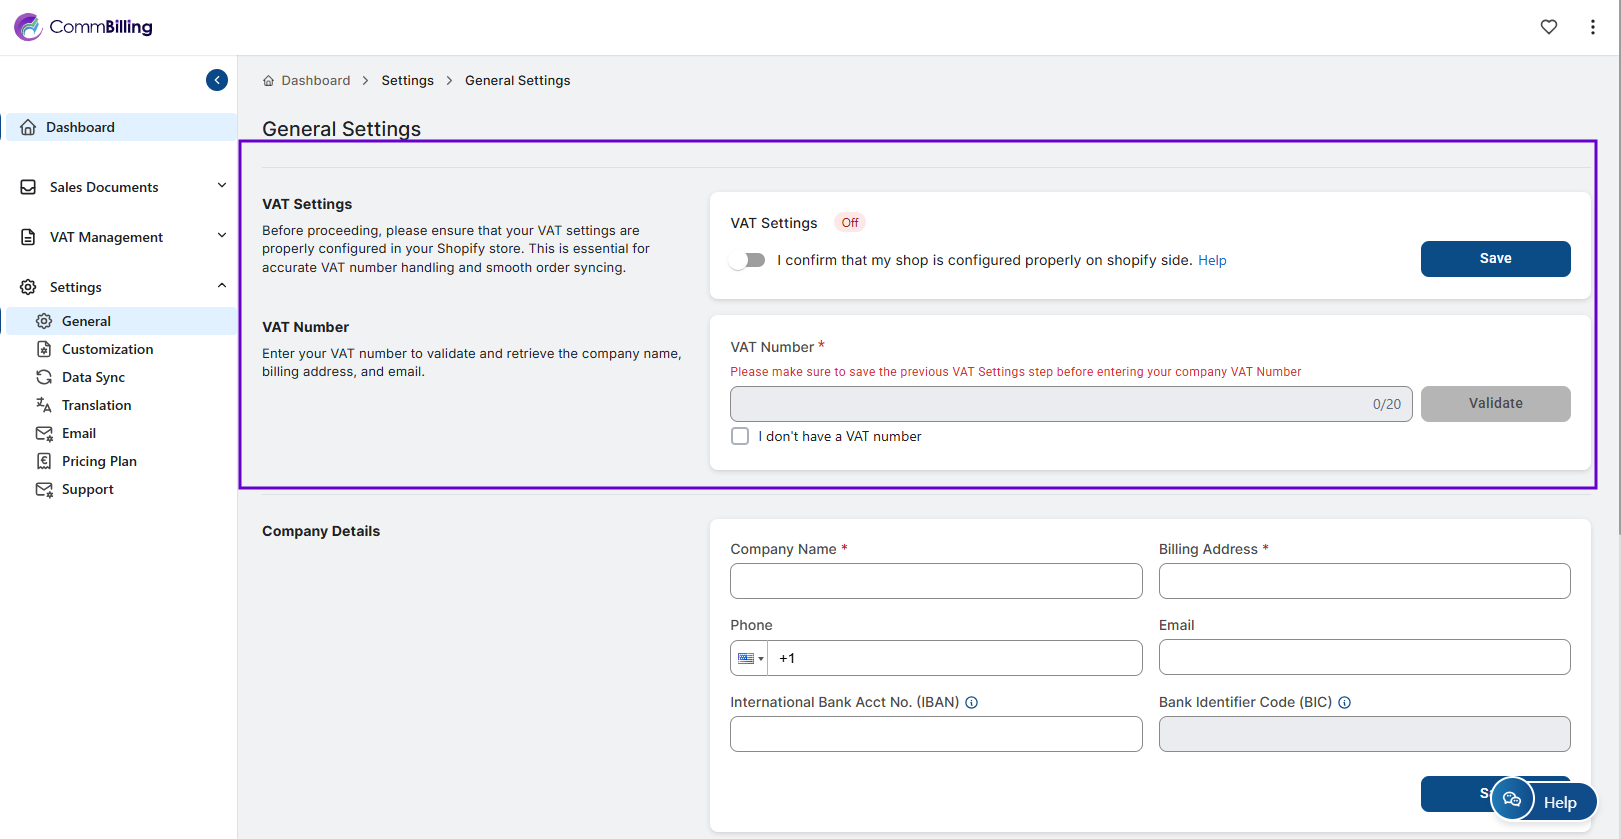Viewport: 1621px width, 839px height.
Task: Open the phone country flag dropdown
Action: [749, 658]
